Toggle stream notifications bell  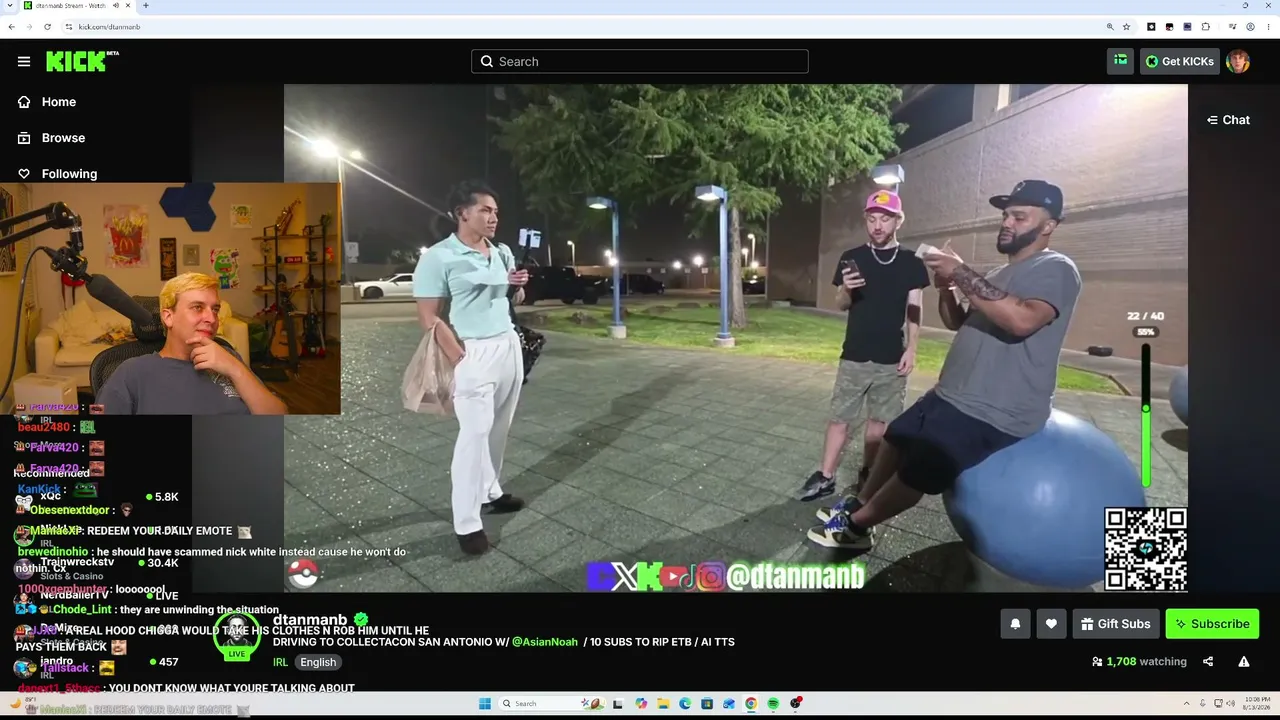pyautogui.click(x=1015, y=624)
